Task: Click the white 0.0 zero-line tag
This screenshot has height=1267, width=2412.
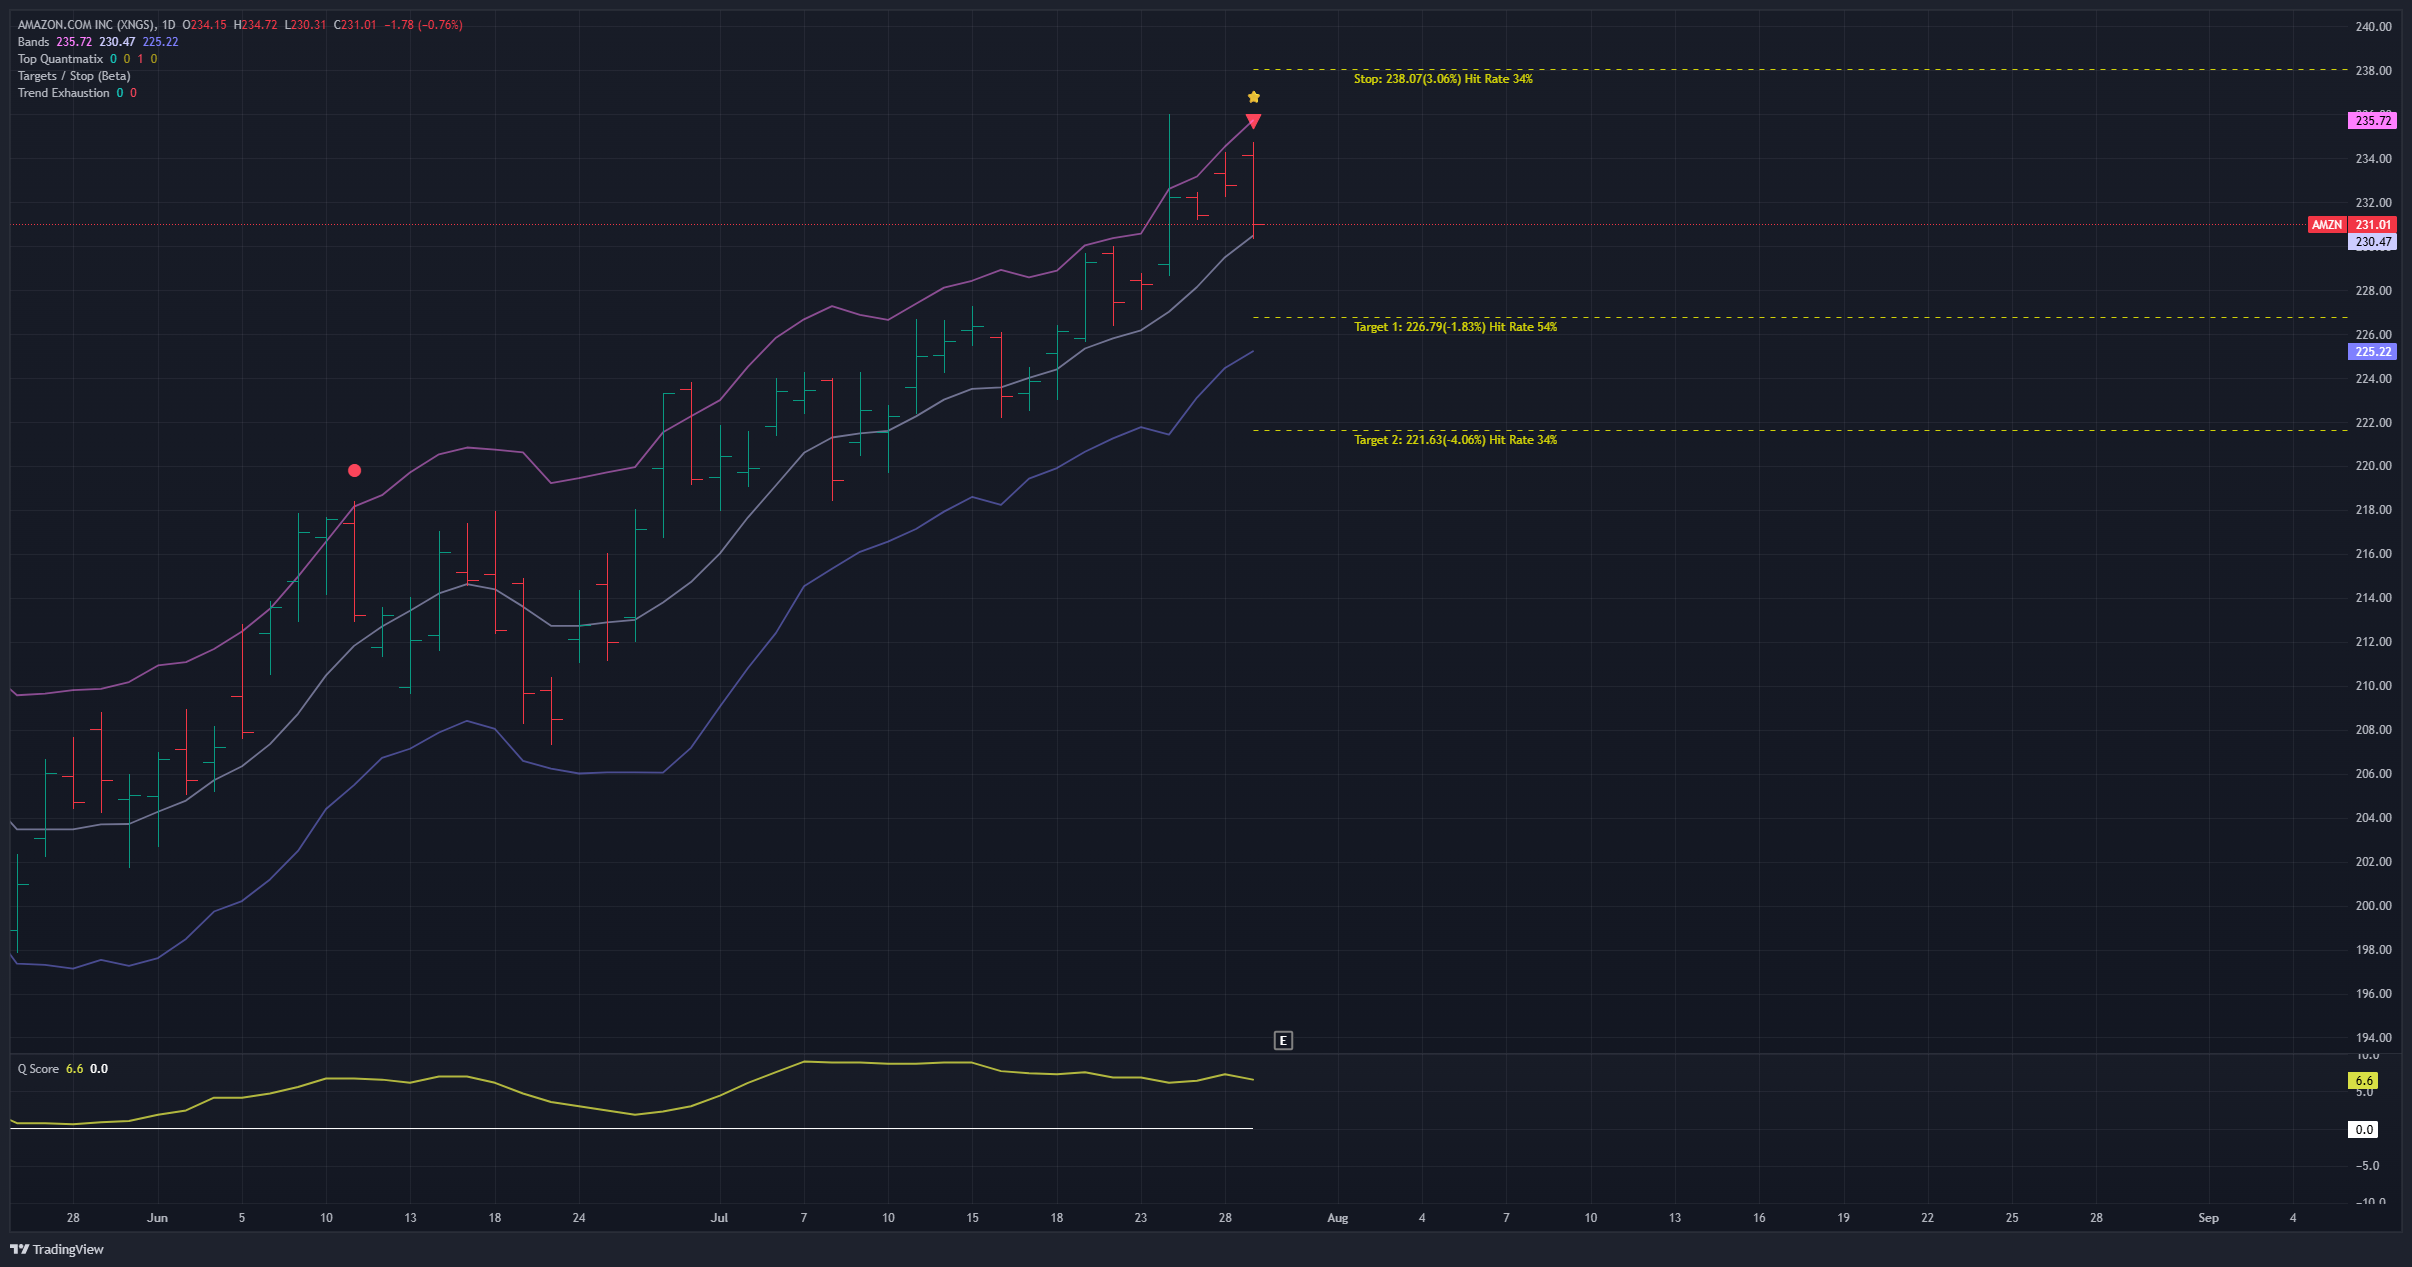Action: point(2363,1130)
